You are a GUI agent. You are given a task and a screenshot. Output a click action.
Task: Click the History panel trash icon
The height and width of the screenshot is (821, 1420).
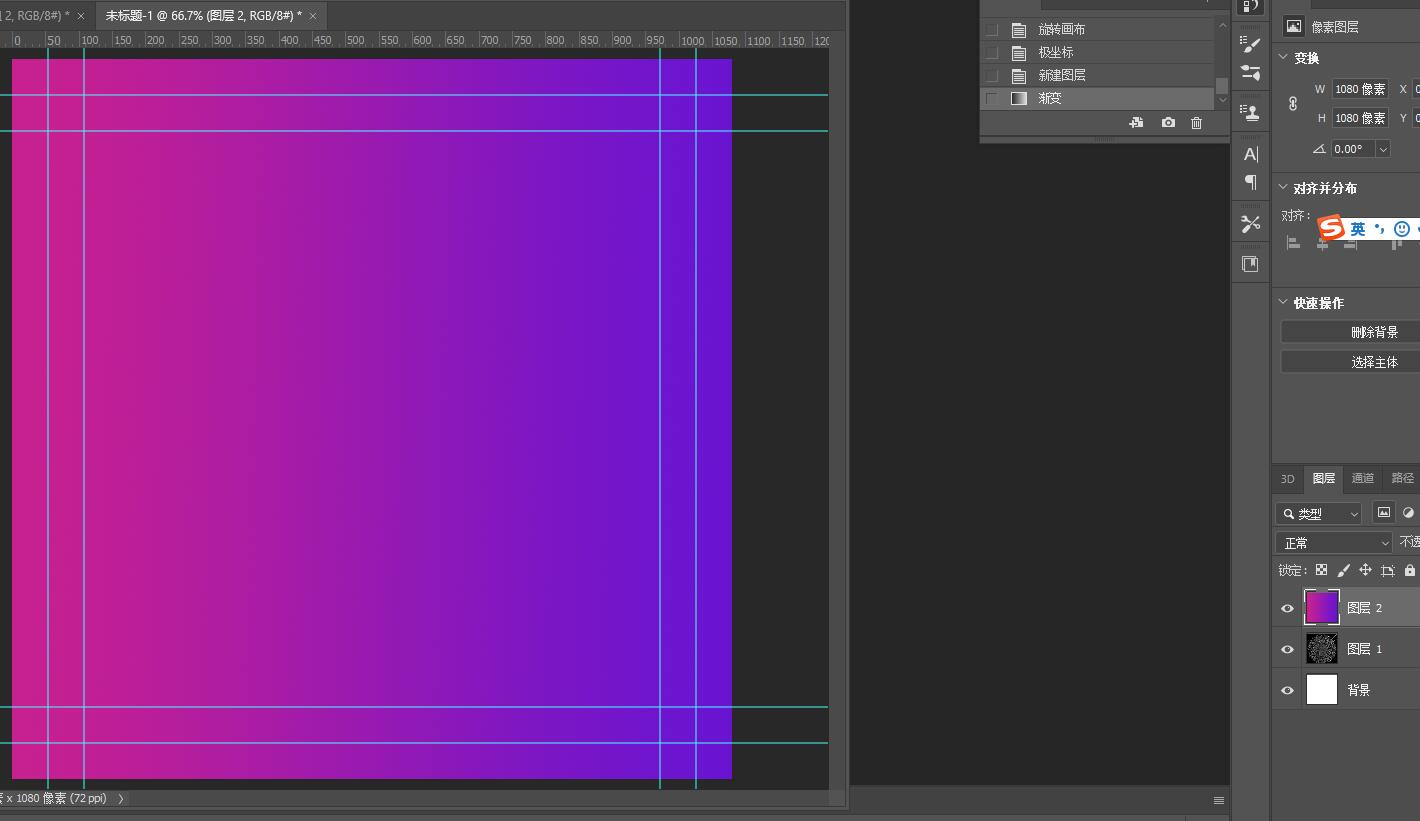coord(1197,122)
